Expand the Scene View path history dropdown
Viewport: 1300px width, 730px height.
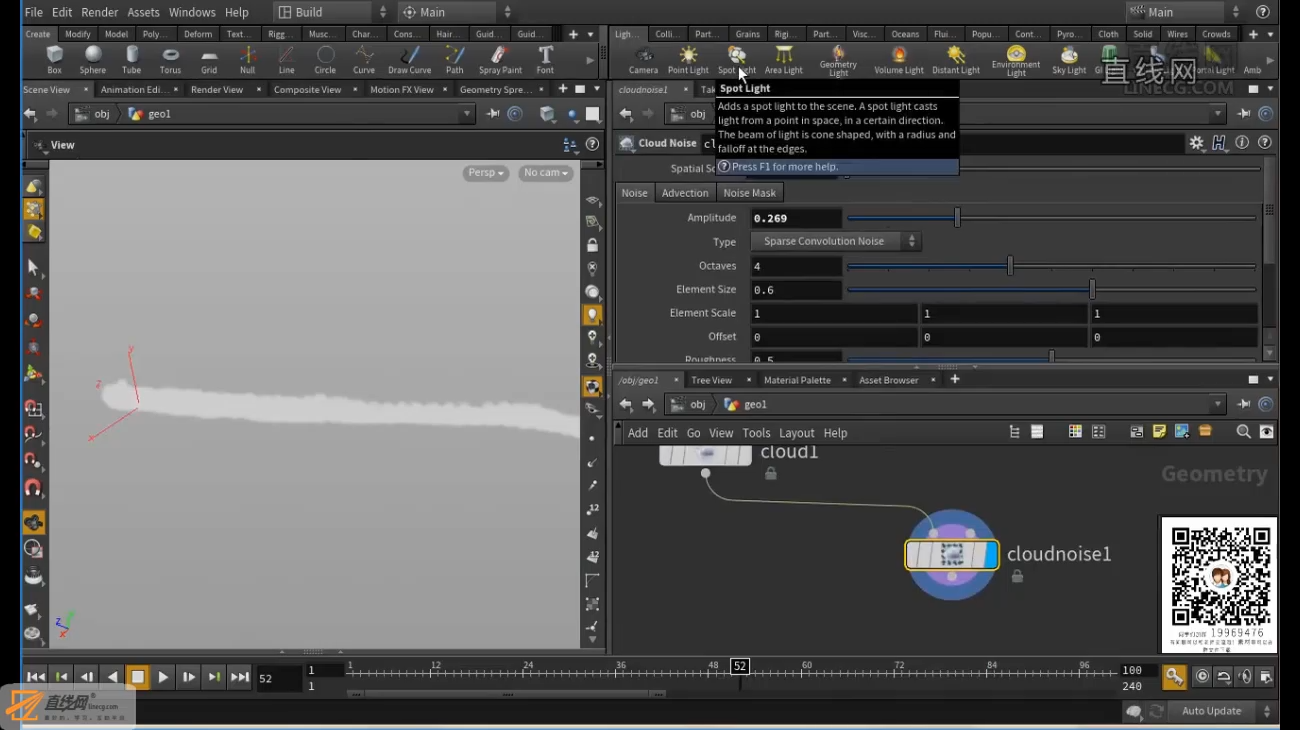click(466, 114)
